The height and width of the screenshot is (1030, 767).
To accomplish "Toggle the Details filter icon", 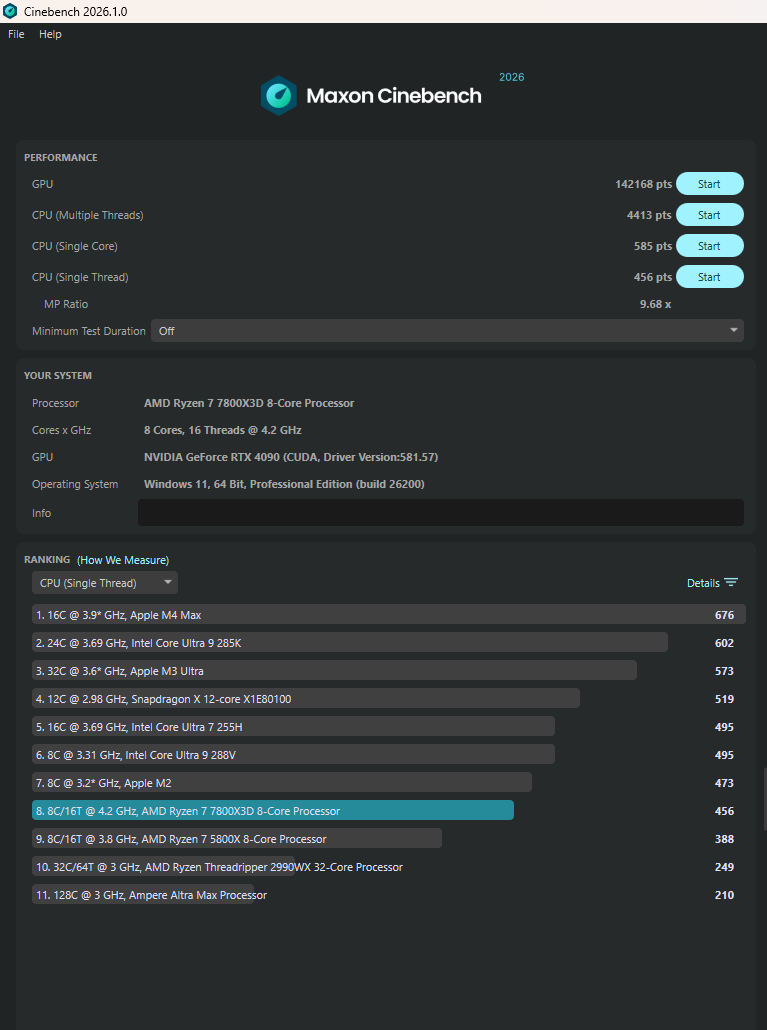I will (731, 583).
